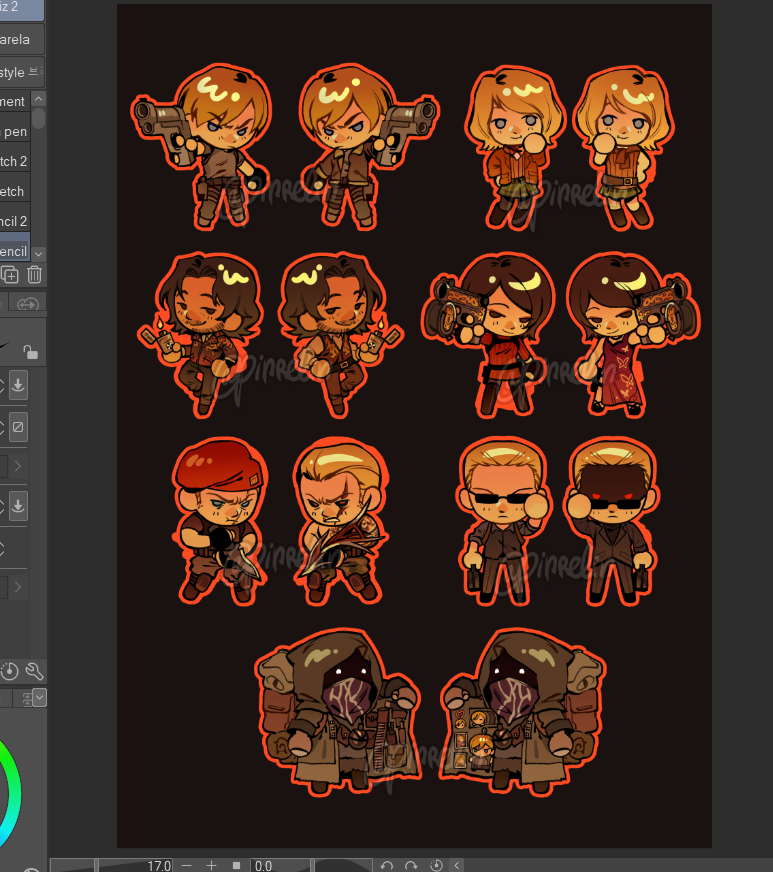Viewport: 773px width, 872px height.
Task: Click the zoom out minus button
Action: [186, 865]
